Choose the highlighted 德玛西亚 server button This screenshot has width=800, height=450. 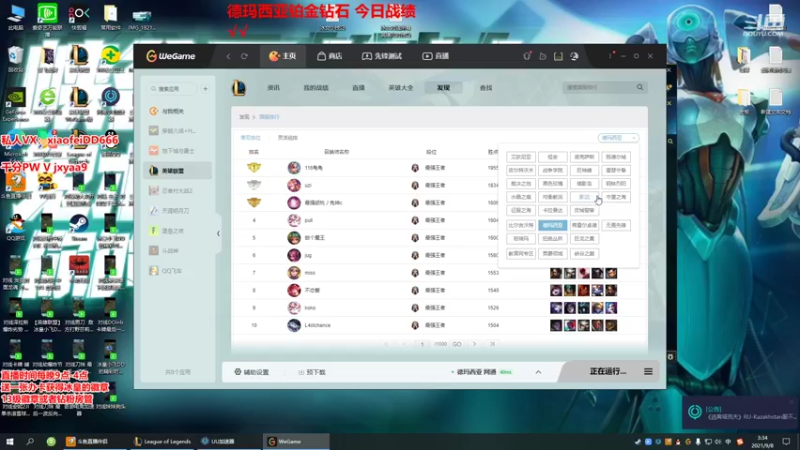[x=553, y=225]
